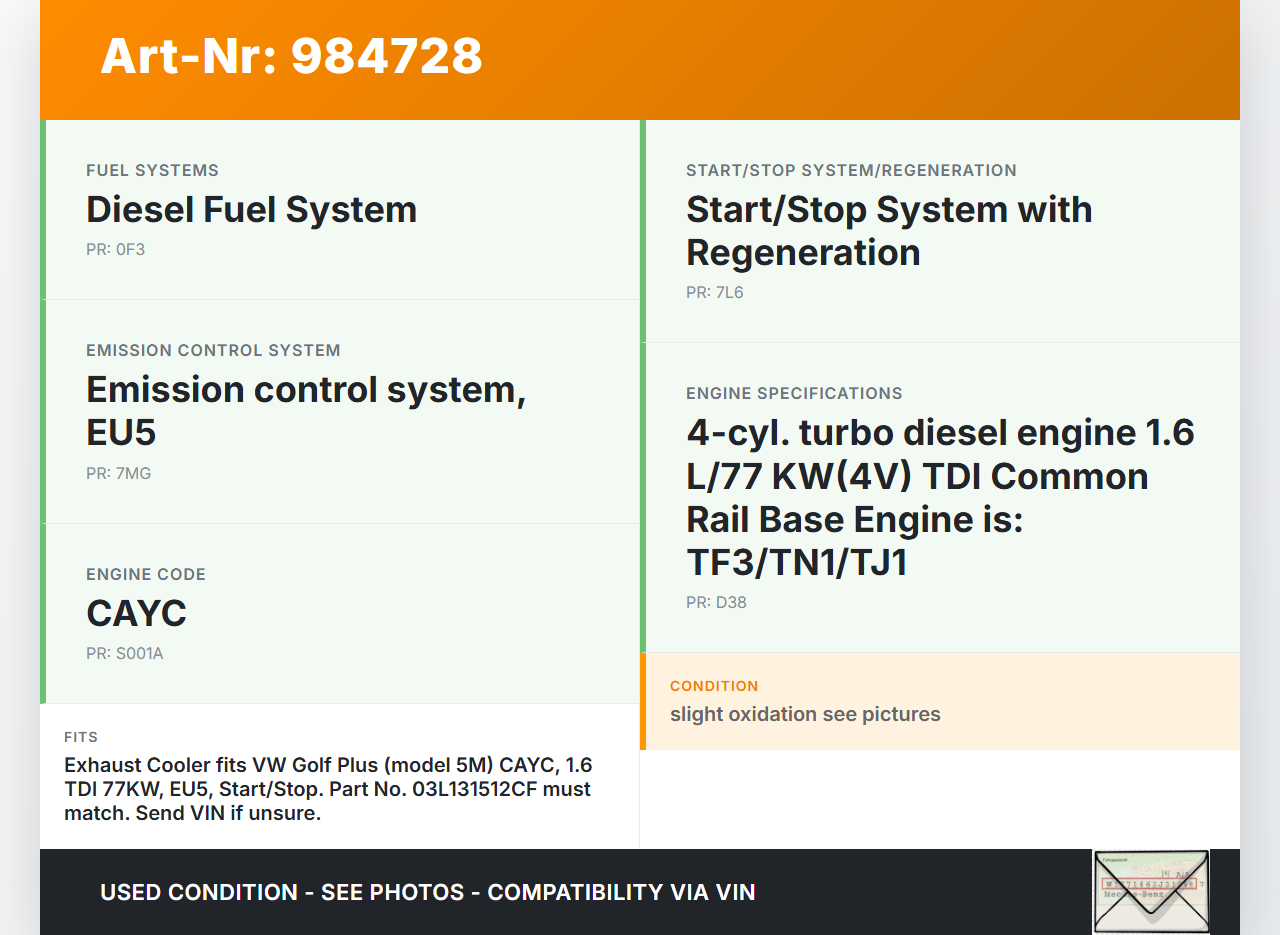Click the 'Used Condition - See Photos' footer banner
This screenshot has height=935, width=1280.
(x=427, y=892)
